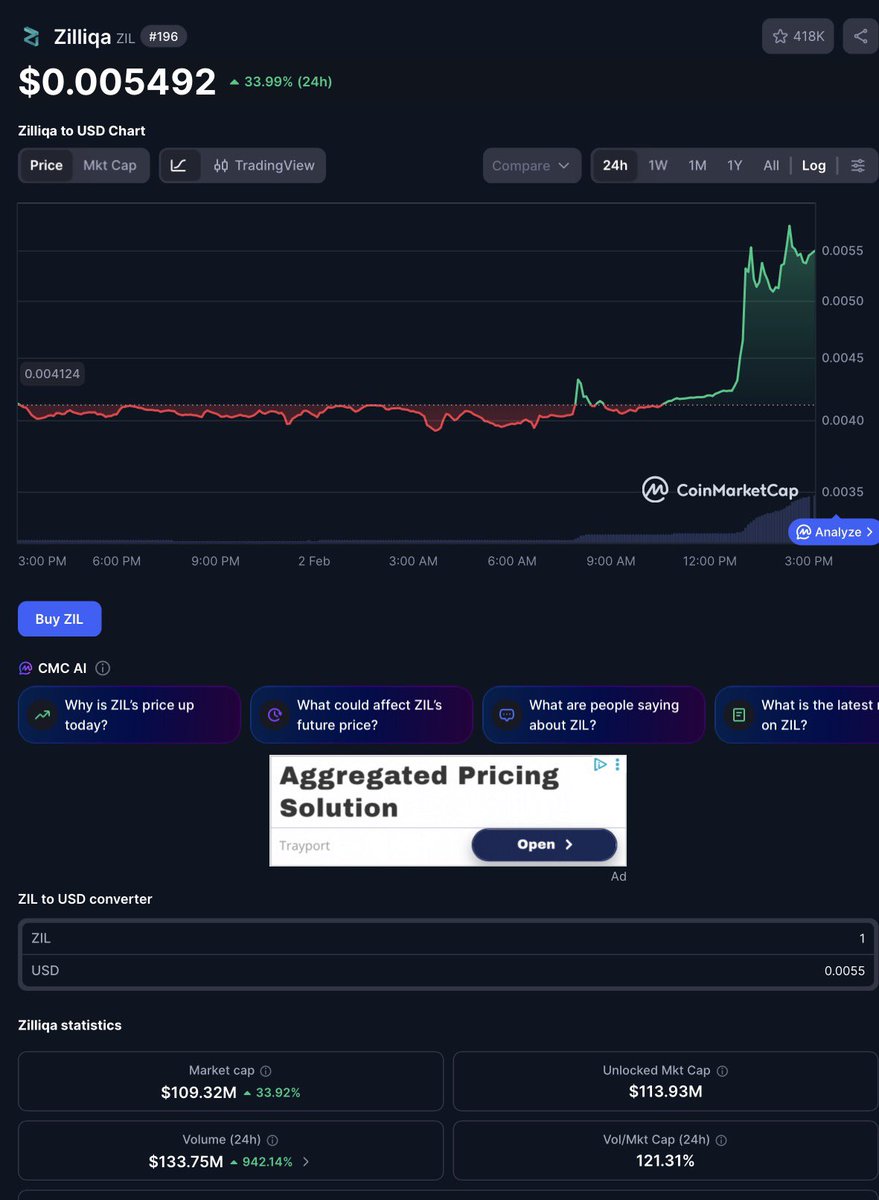The height and width of the screenshot is (1200, 879).
Task: Select the 1W timeframe tab
Action: (657, 165)
